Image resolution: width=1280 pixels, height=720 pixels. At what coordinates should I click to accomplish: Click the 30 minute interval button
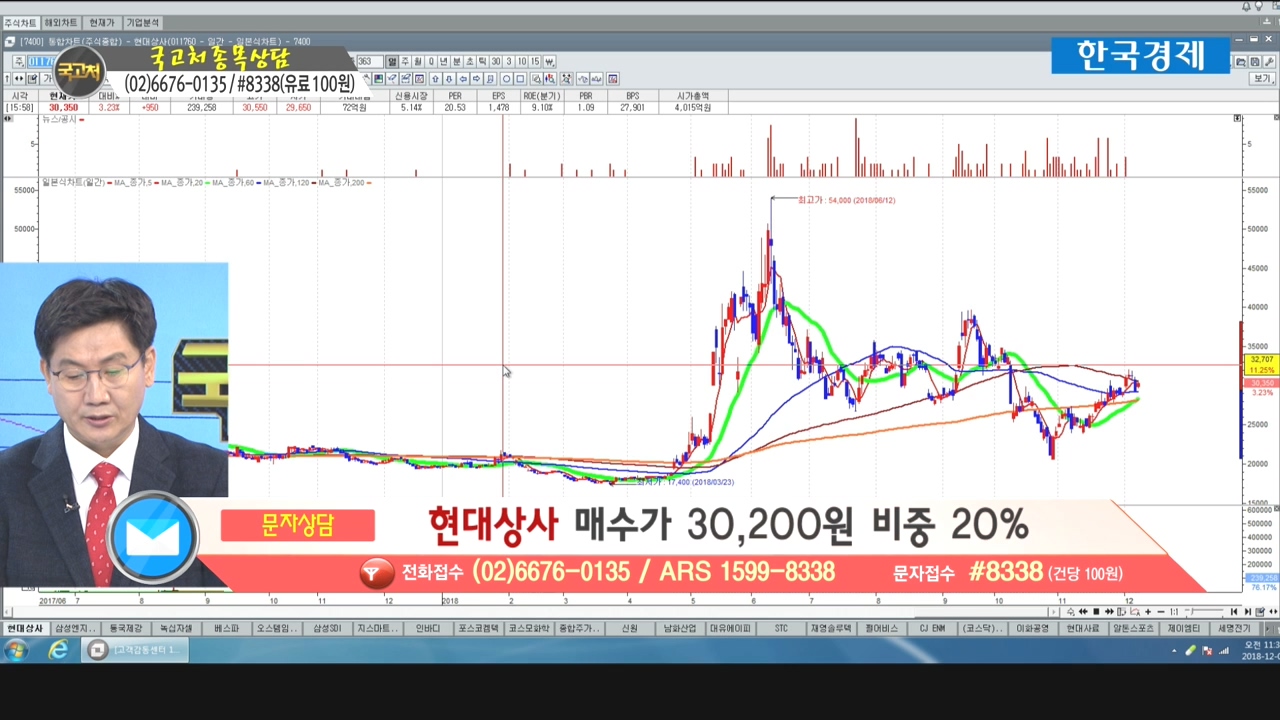click(495, 62)
